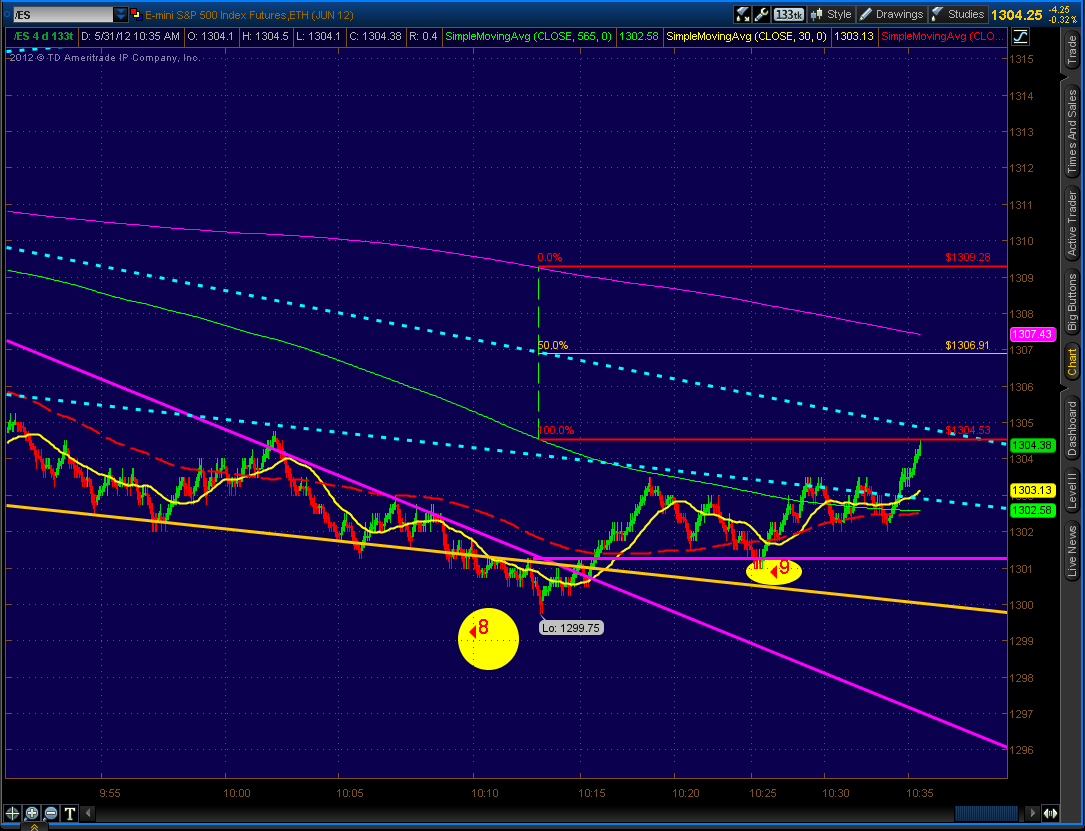Click the 1304.38 green last-price bubble

pyautogui.click(x=1032, y=446)
